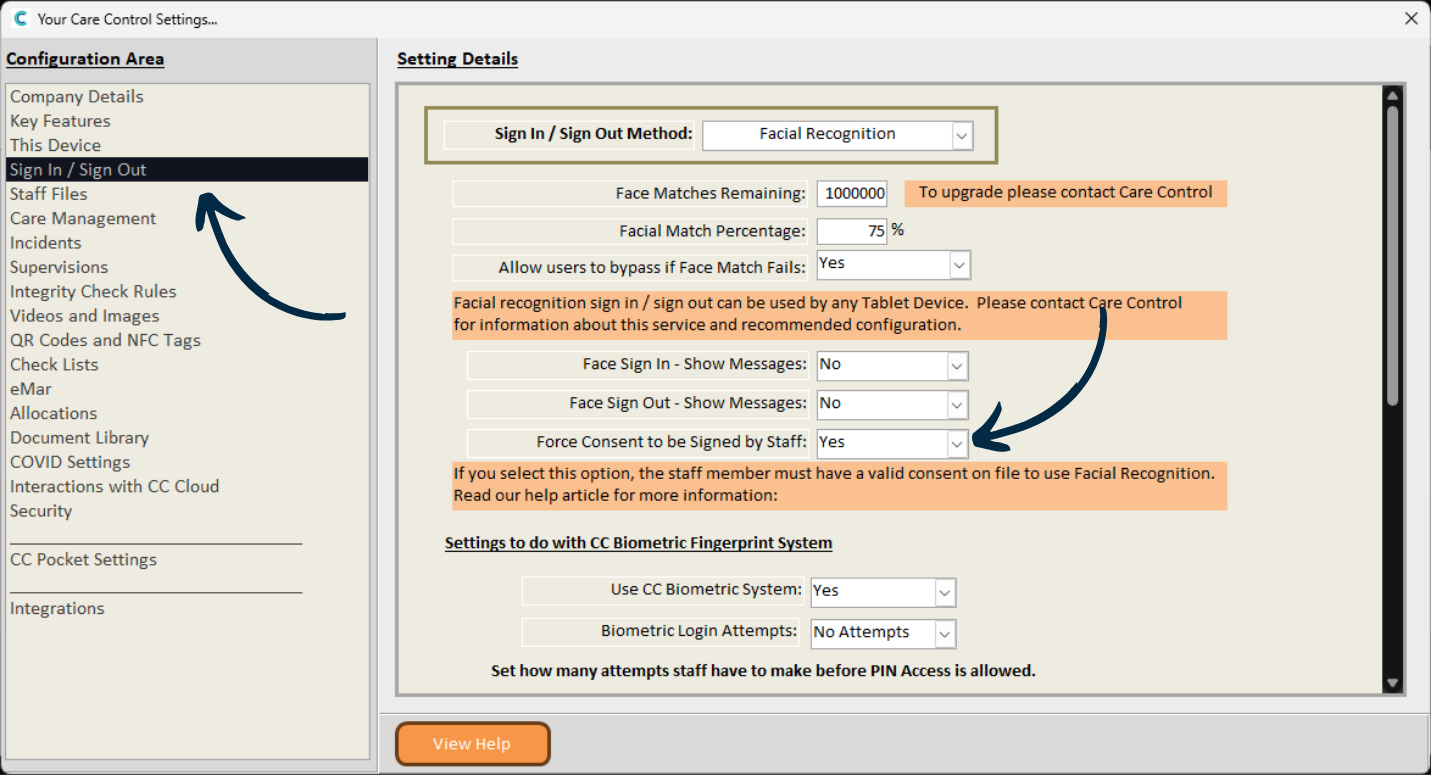Open Face Sign In Show Messages dropdown
Screen dimensions: 1434x778
pyautogui.click(x=957, y=366)
